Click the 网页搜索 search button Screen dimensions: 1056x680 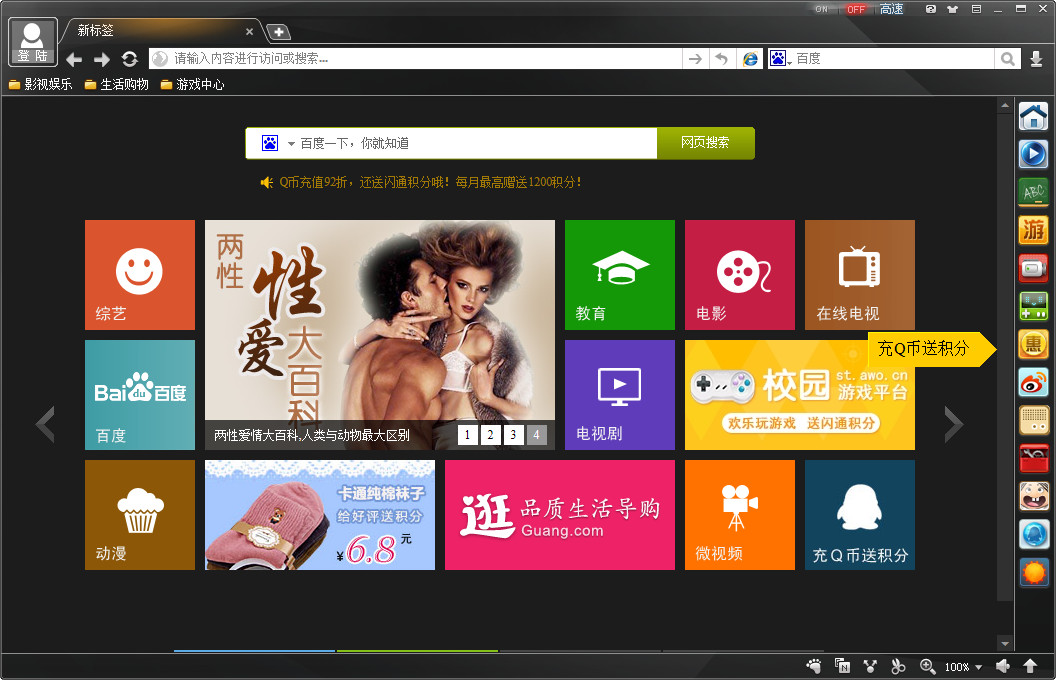[705, 143]
